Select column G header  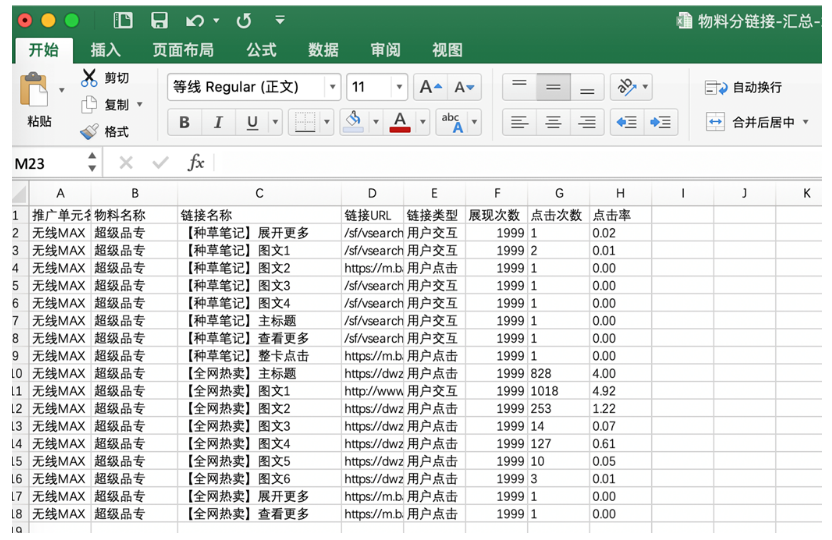click(559, 193)
